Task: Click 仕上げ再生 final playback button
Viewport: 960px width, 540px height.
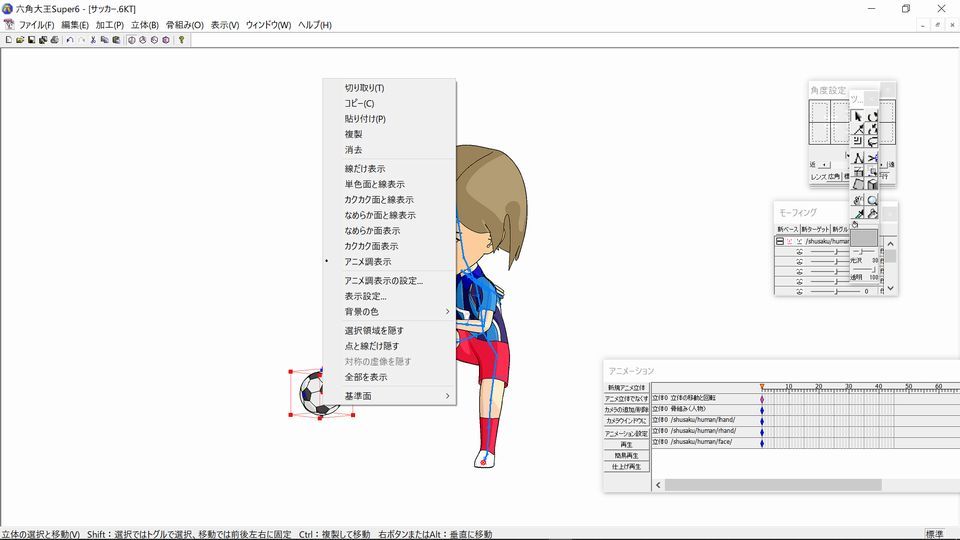Action: pyautogui.click(x=626, y=467)
